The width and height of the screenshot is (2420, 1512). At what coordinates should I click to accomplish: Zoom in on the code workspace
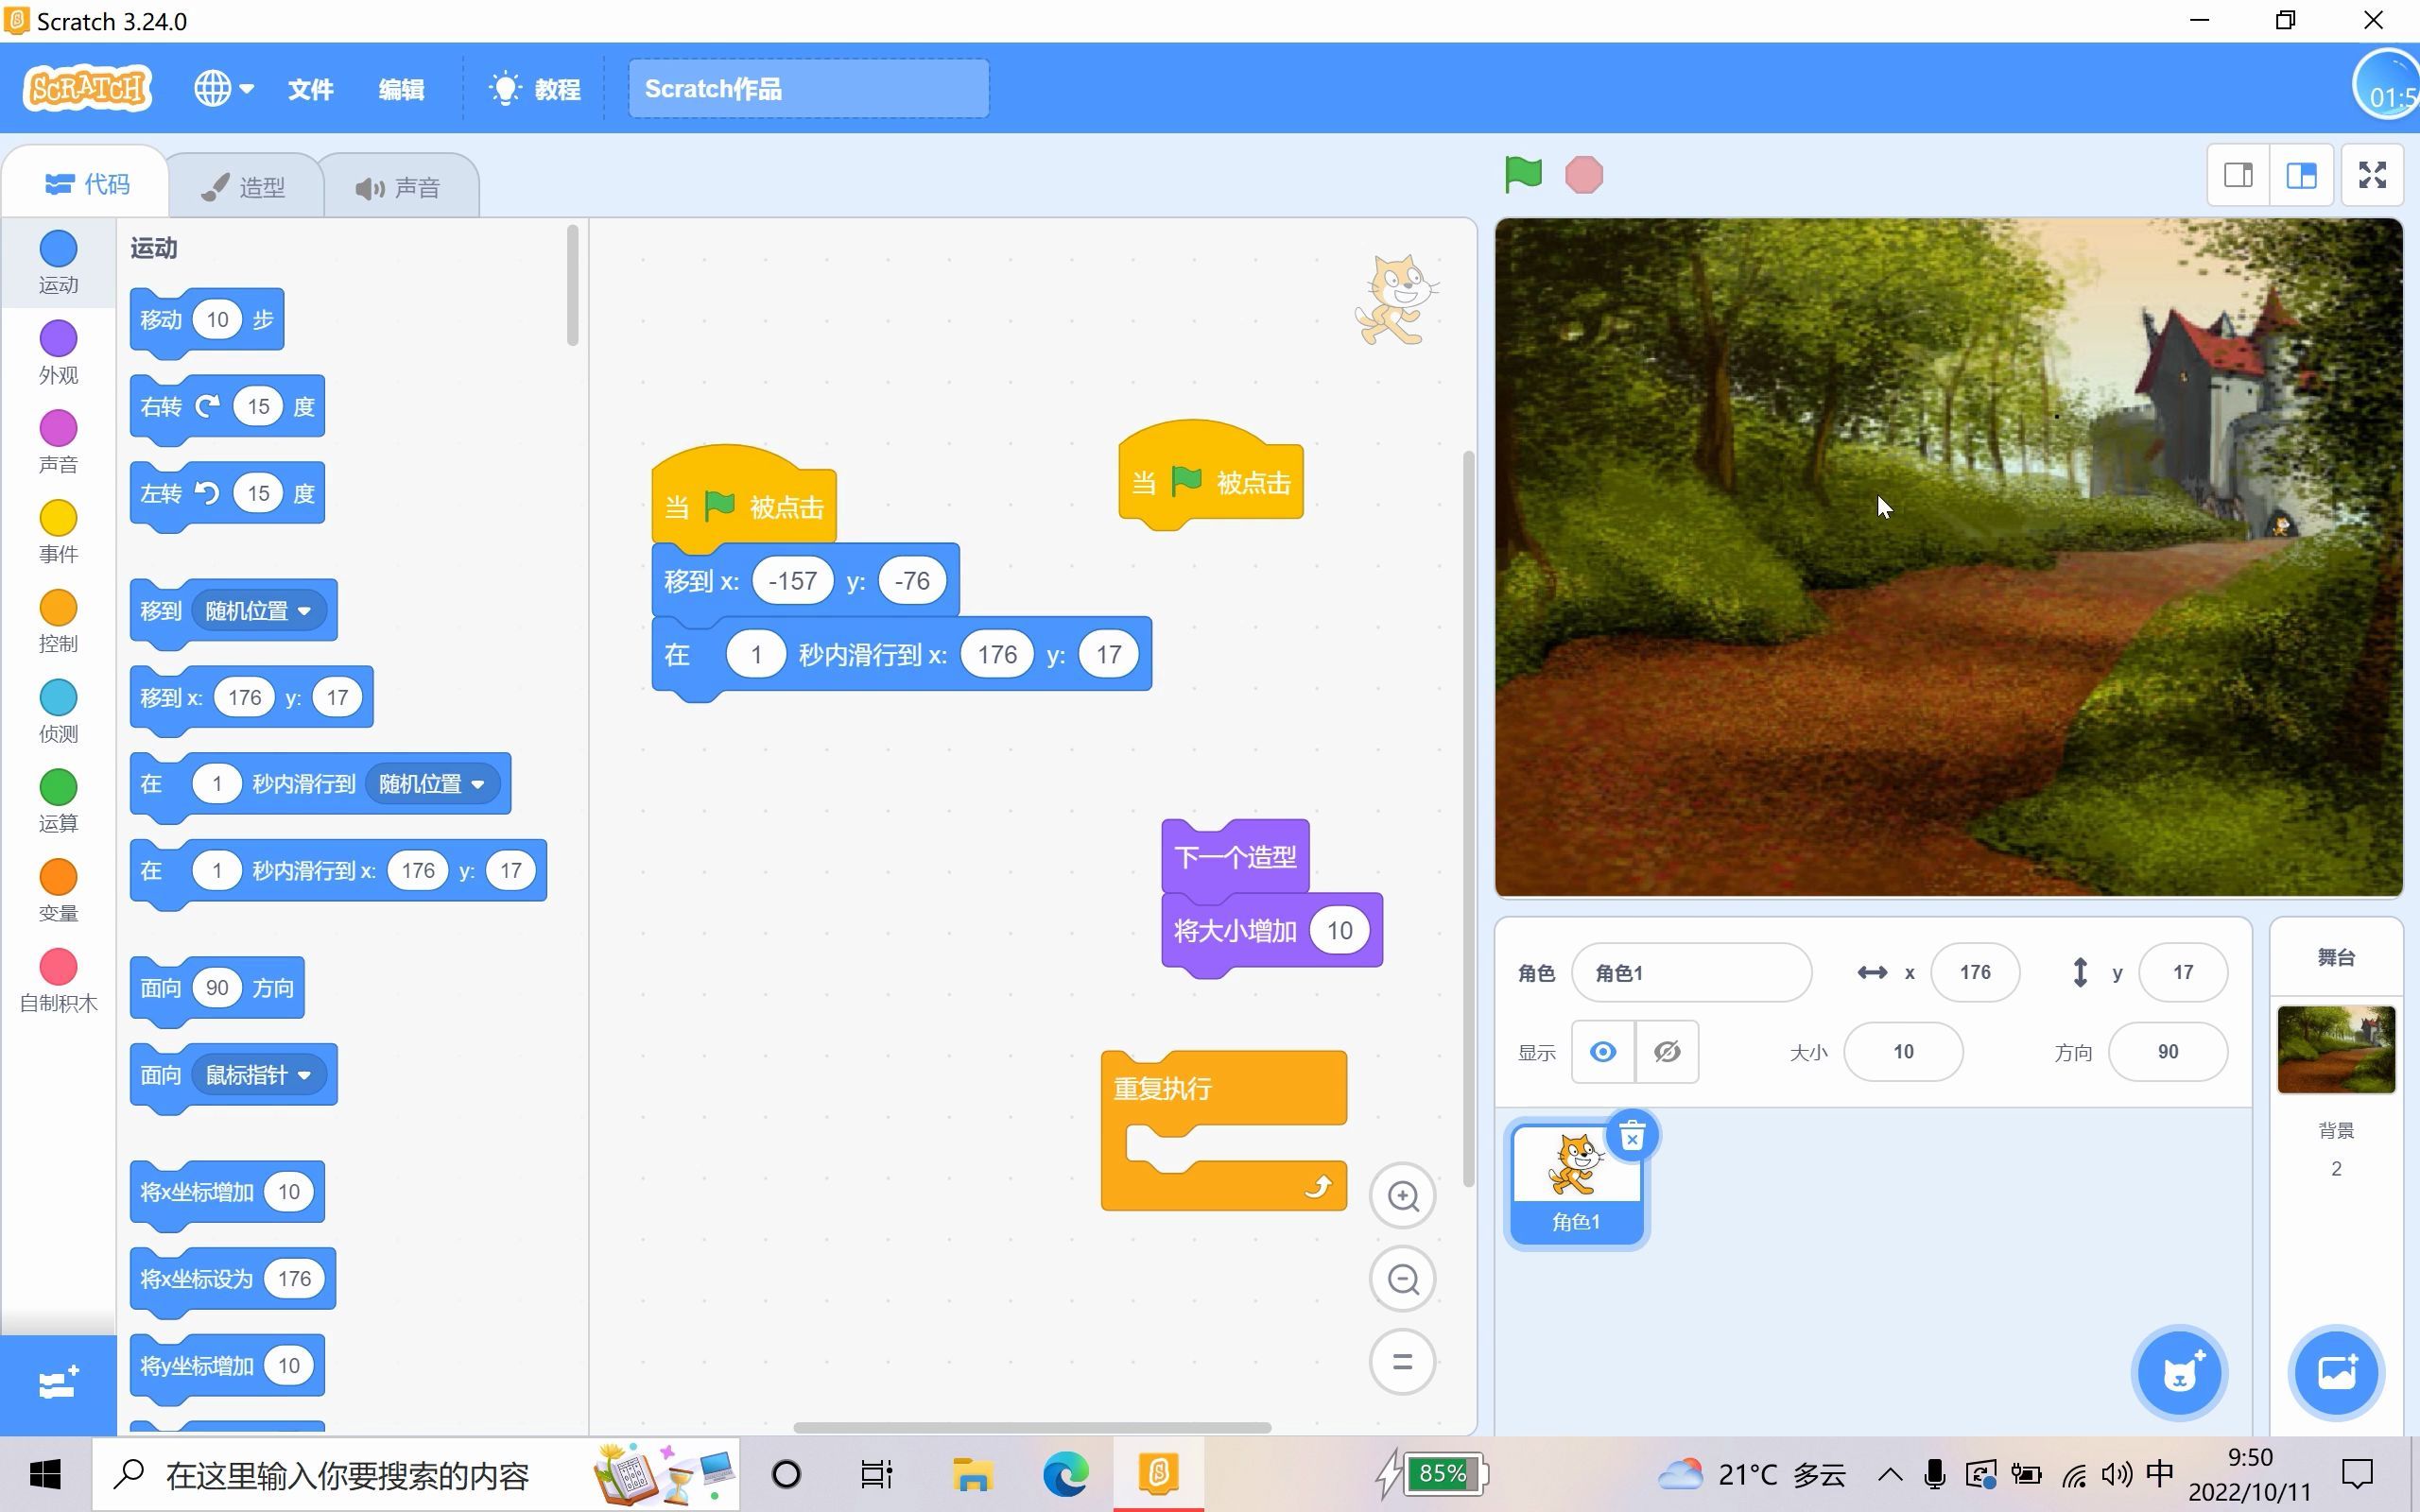1403,1196
